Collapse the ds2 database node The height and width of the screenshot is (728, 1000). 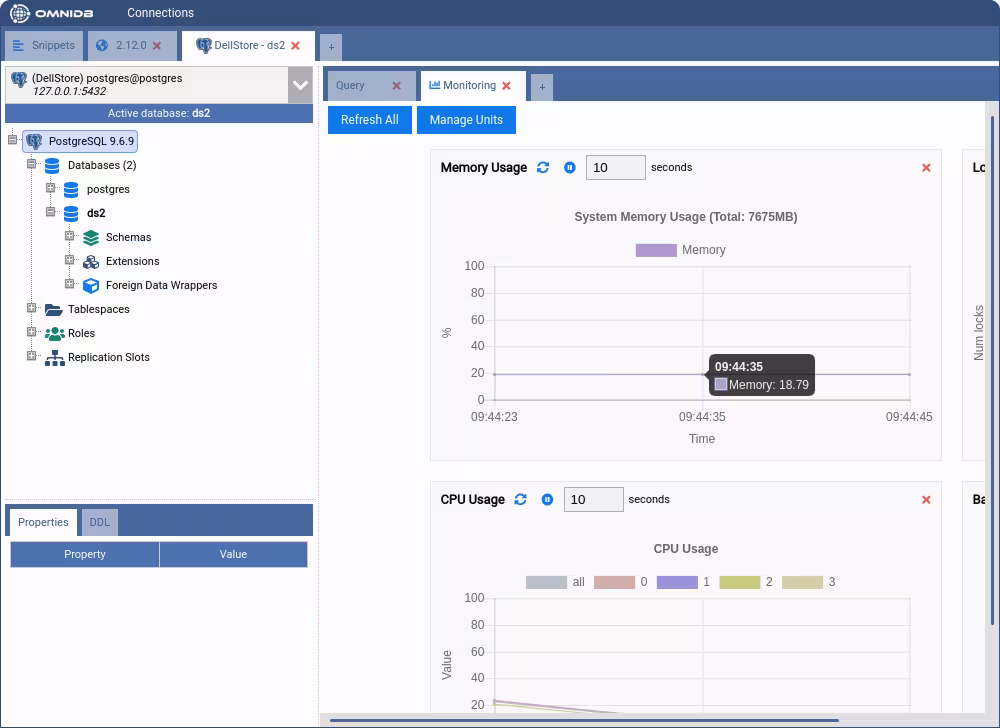coord(50,212)
